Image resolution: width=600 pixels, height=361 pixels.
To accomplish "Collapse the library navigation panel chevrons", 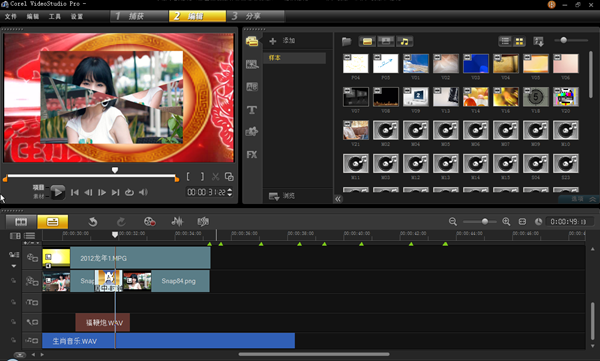I will [338, 199].
